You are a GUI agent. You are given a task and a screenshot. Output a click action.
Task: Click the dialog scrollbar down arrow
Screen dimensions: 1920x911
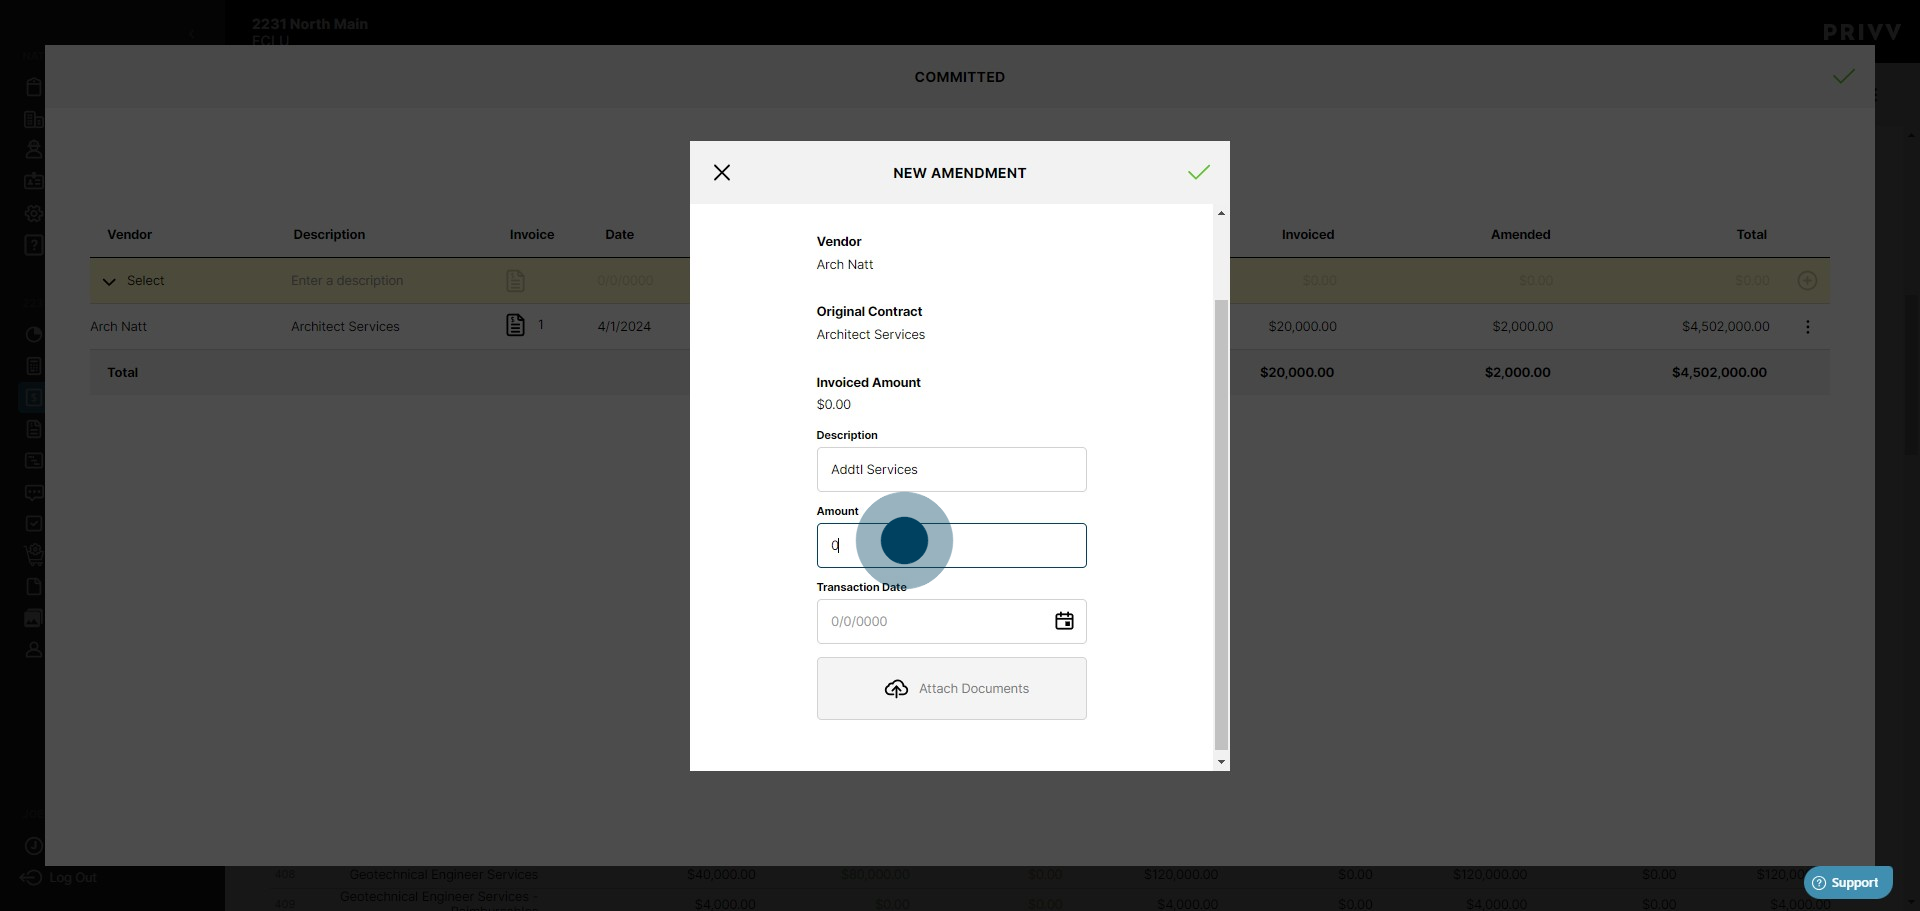coord(1221,762)
